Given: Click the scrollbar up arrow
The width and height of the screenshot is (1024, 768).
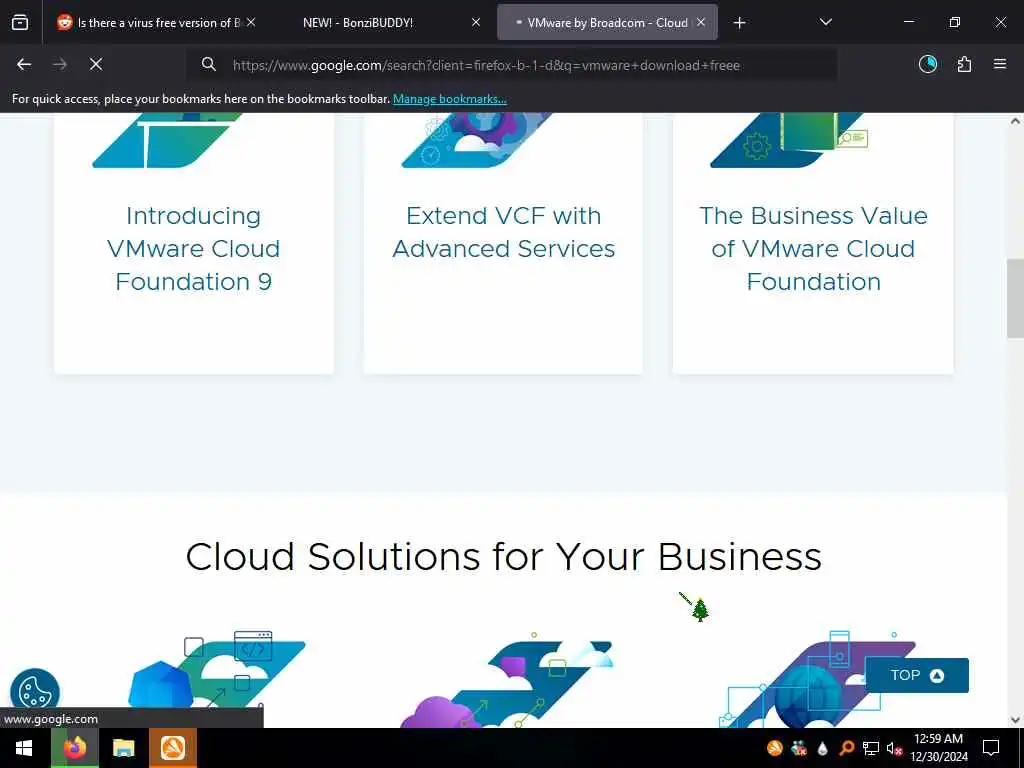Looking at the screenshot, I should pyautogui.click(x=1015, y=121).
